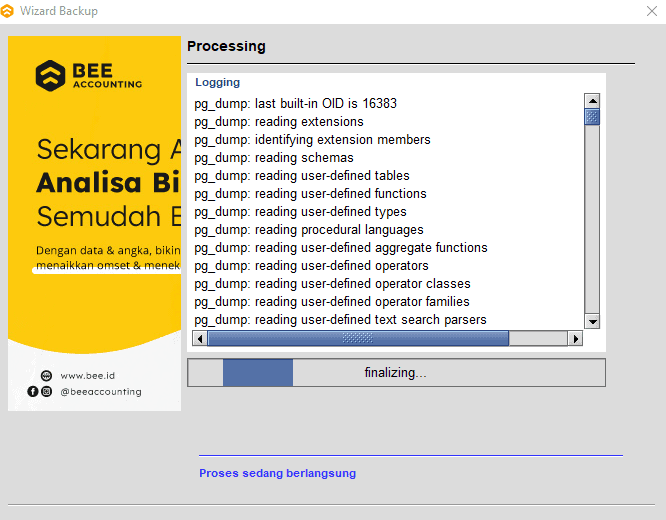Screen dimensions: 666x520
Task: Click the Facebook icon in the banner
Action: tap(33, 392)
